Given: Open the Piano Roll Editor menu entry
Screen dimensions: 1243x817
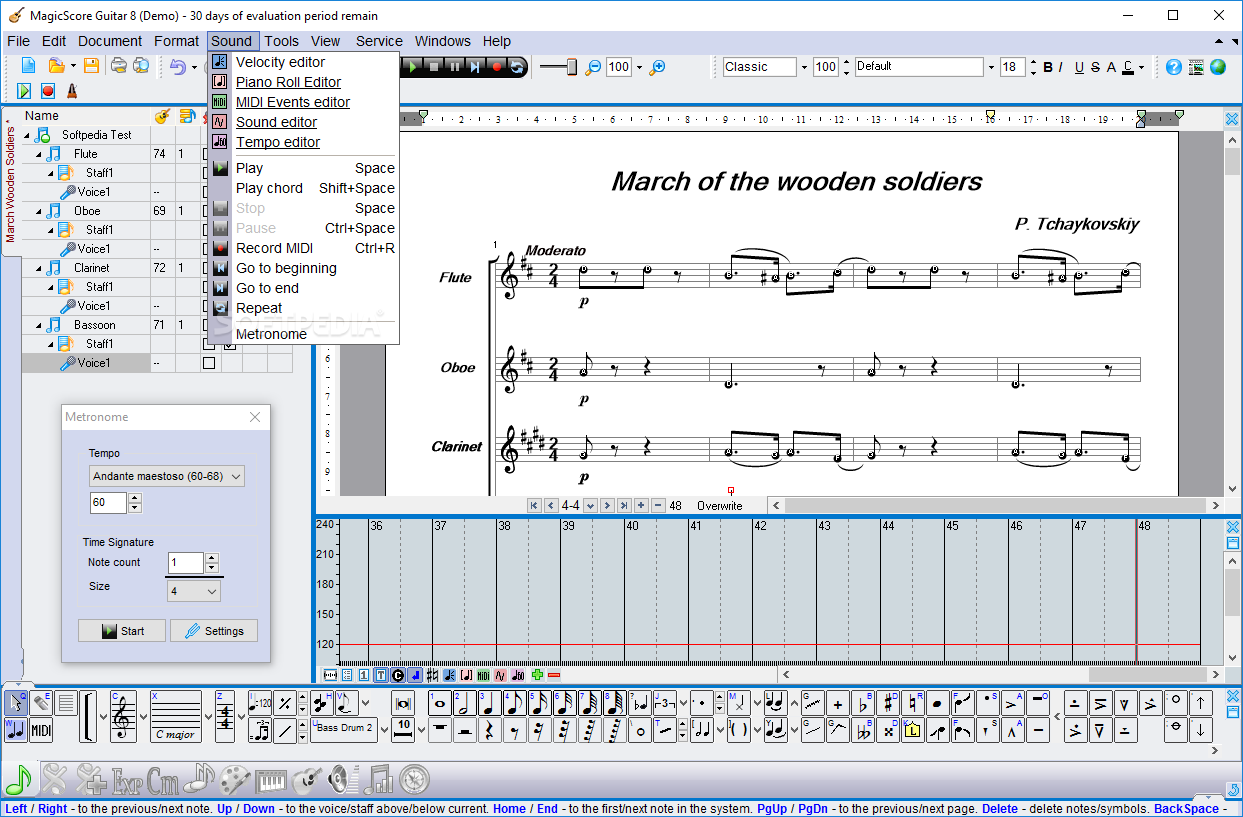Looking at the screenshot, I should point(288,82).
